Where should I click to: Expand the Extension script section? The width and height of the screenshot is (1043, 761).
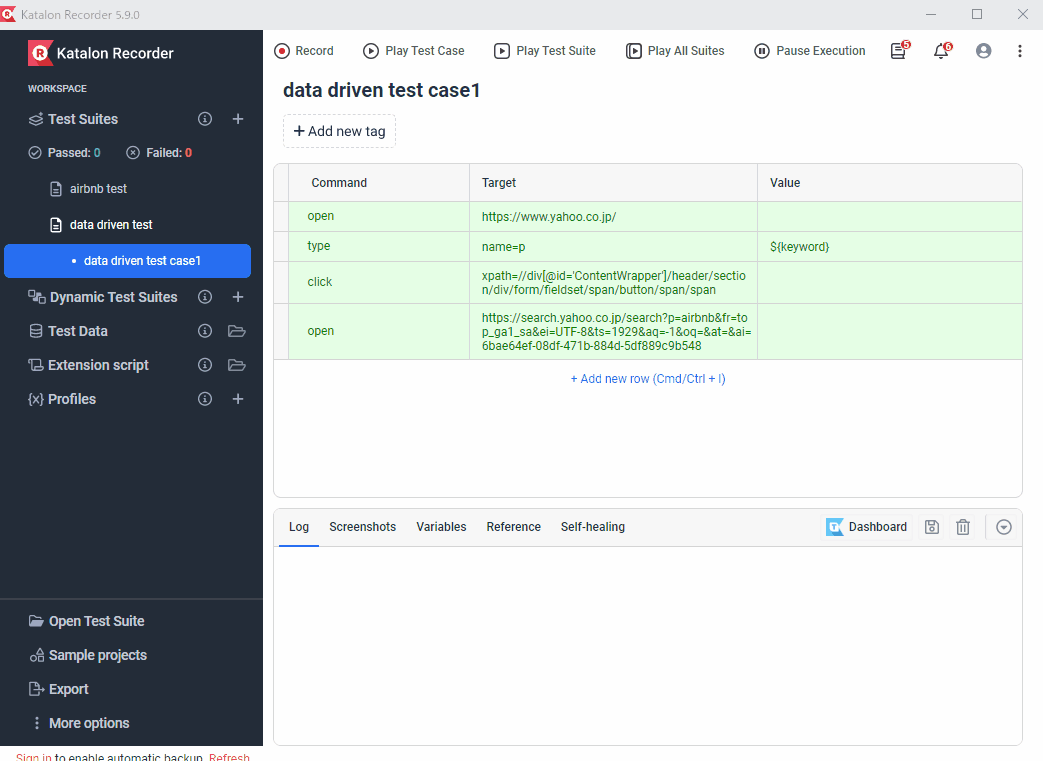pos(98,365)
